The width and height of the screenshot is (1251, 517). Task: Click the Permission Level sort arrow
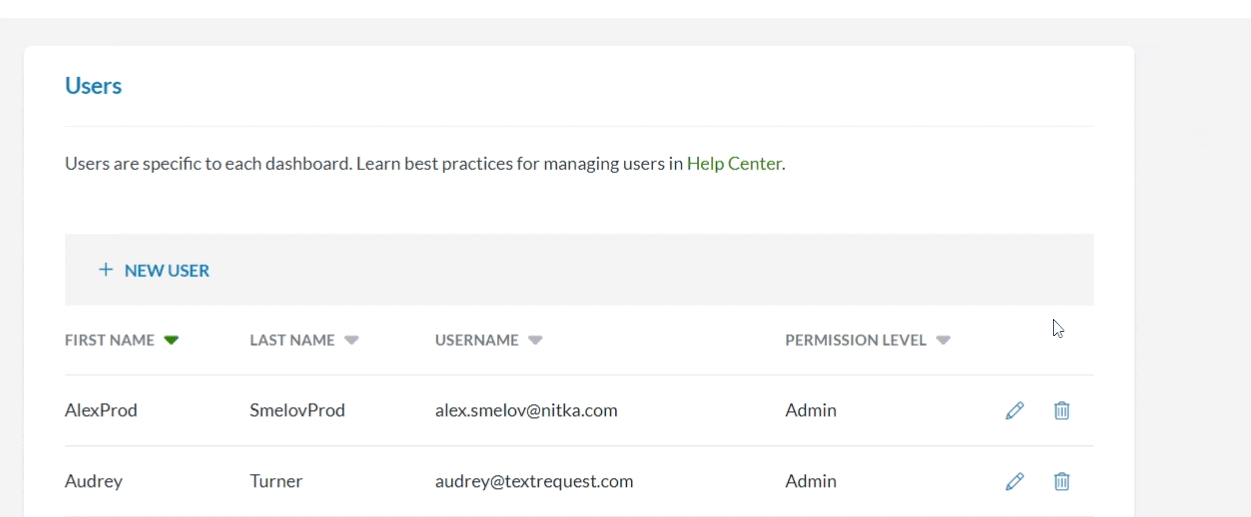click(x=943, y=340)
